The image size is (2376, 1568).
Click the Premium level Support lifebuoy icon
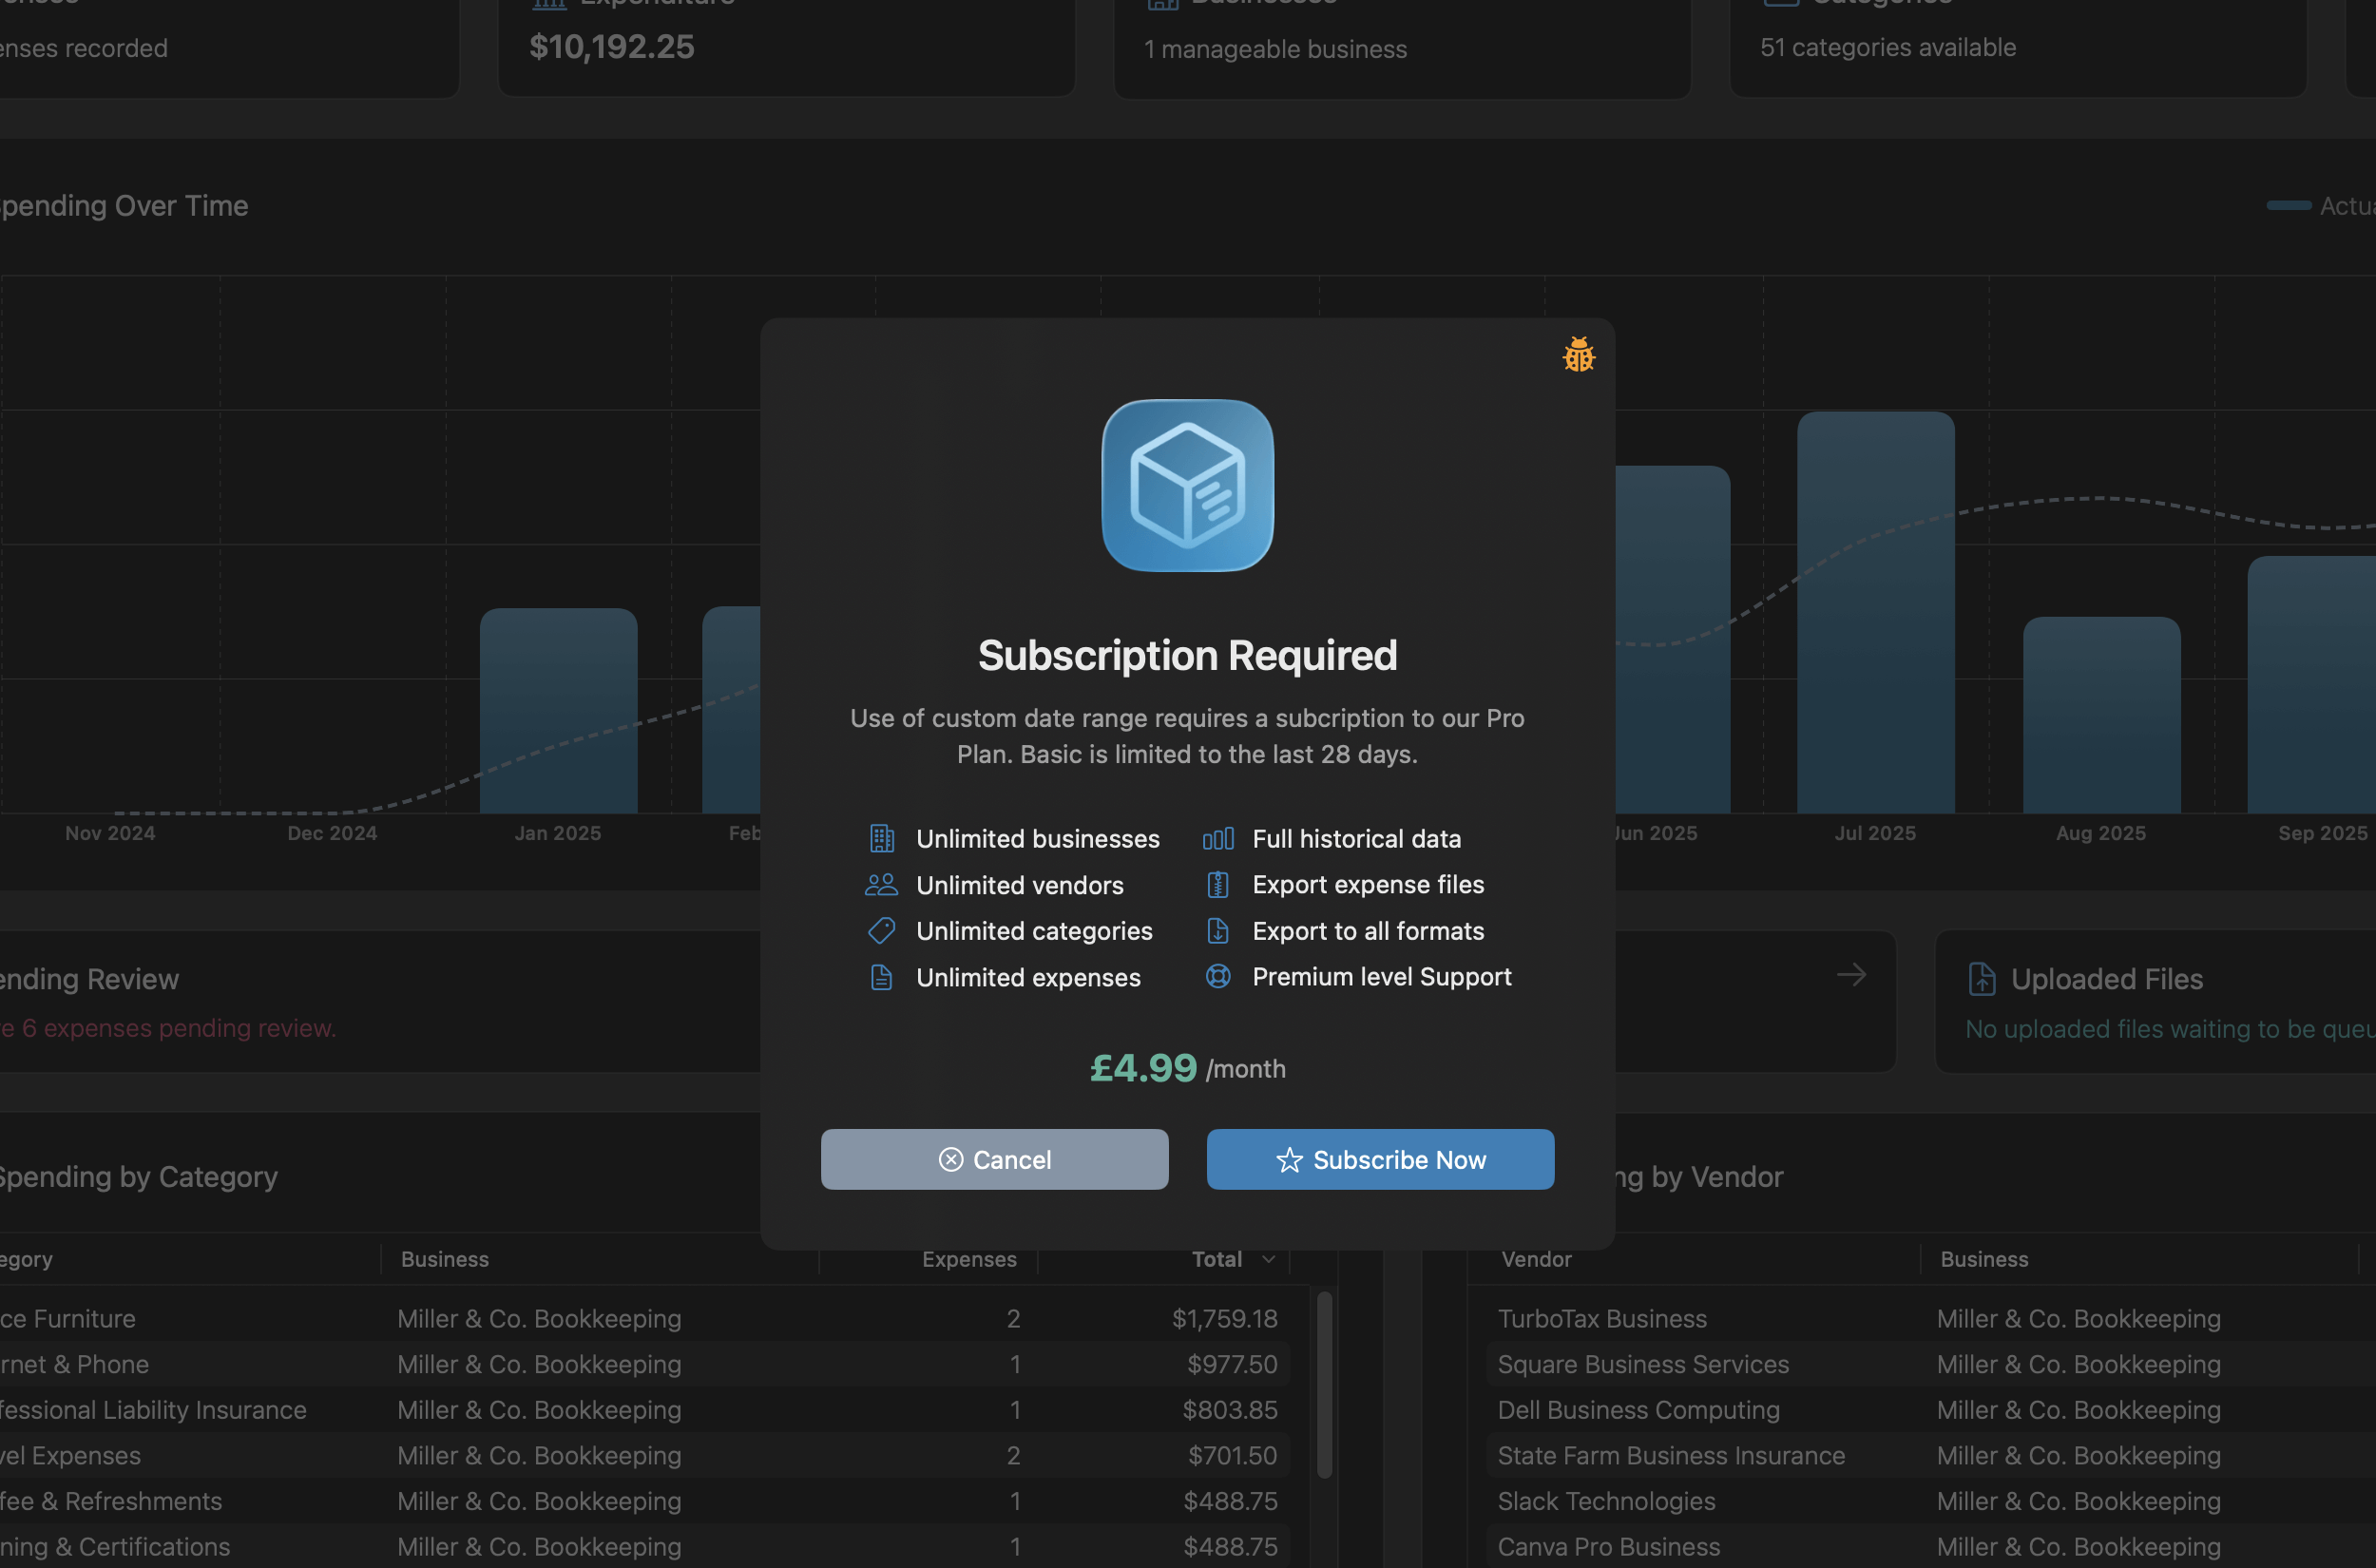pyautogui.click(x=1217, y=976)
